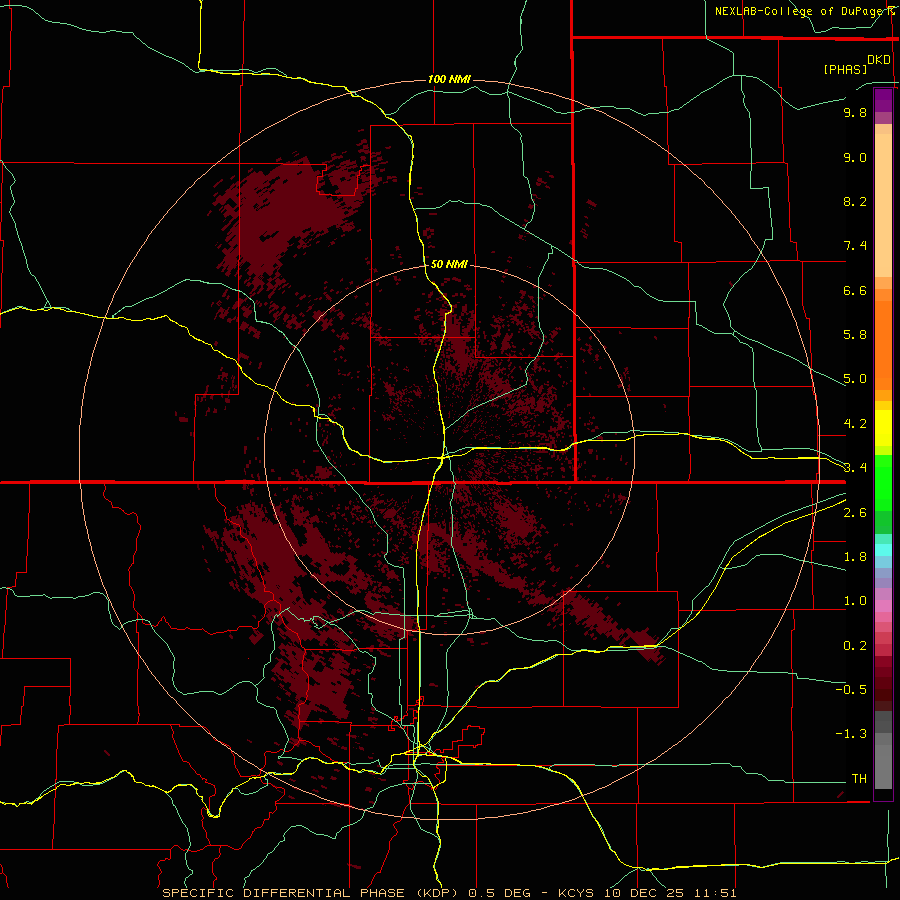Pick the pink segment of the color bar
Viewport: 900px width, 900px height.
tap(883, 606)
